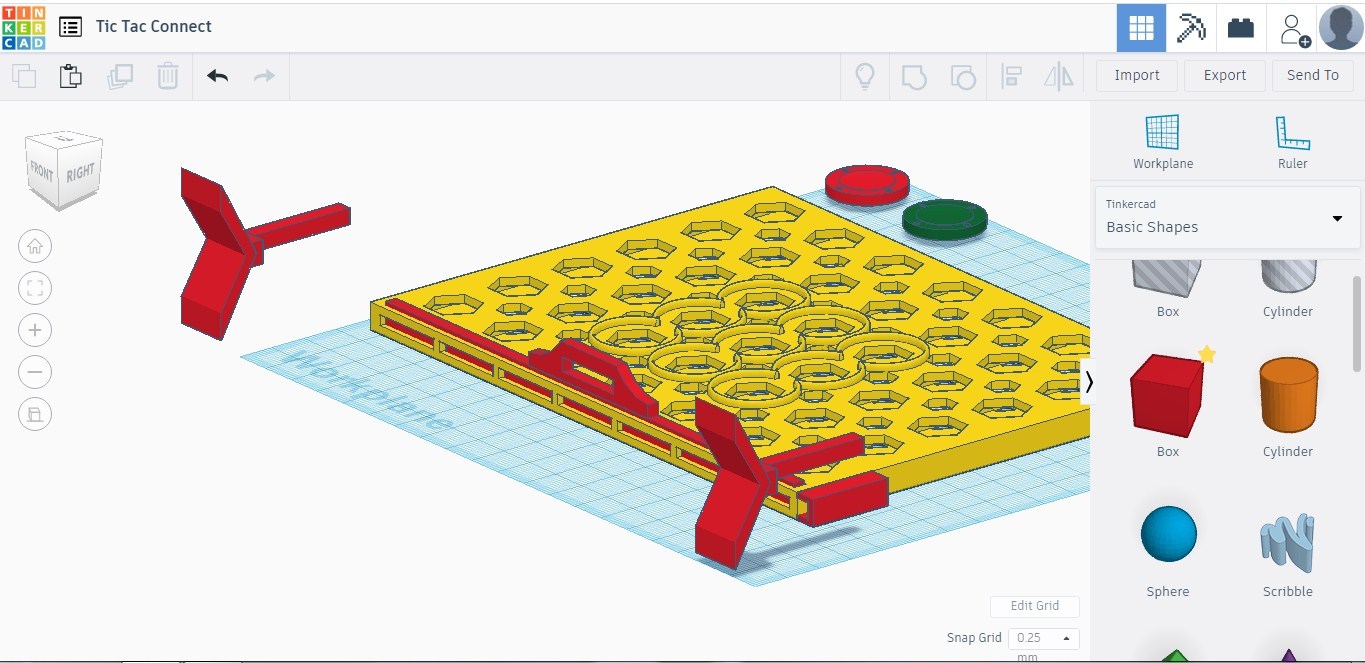This screenshot has width=1365, height=663.
Task: Click the Align tool icon
Action: [x=1011, y=76]
